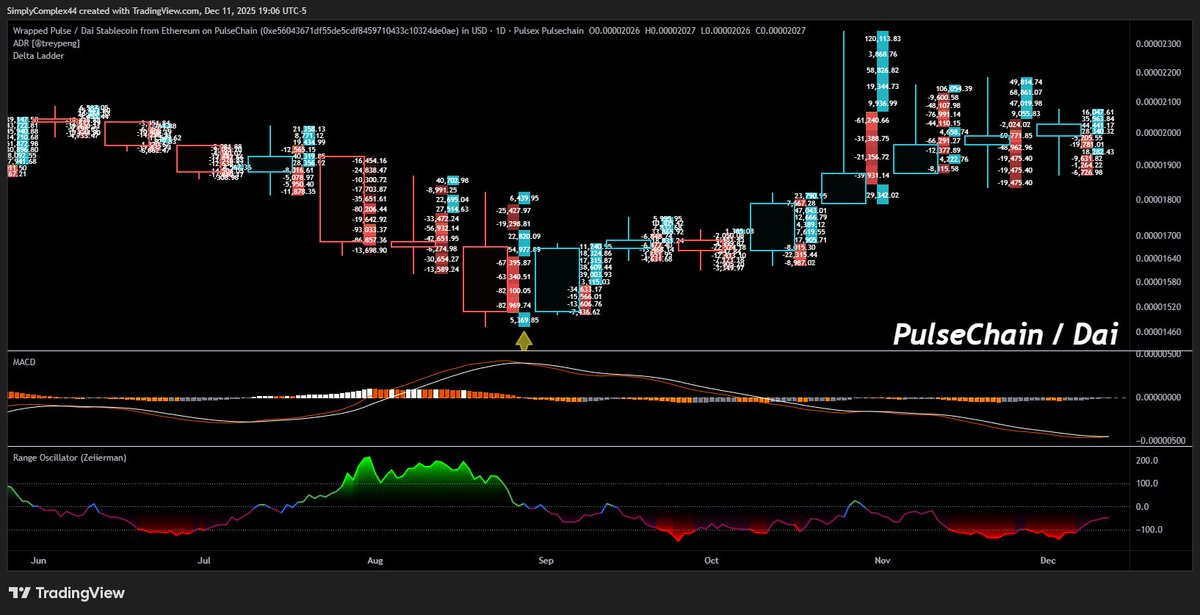Click the -13,589.24 delta value
The image size is (1200, 615).
coord(441,269)
